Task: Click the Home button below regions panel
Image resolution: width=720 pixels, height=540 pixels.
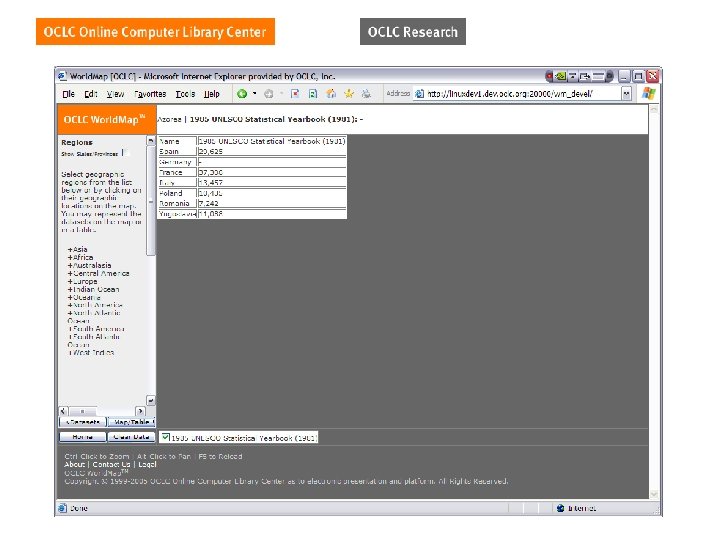Action: point(83,437)
